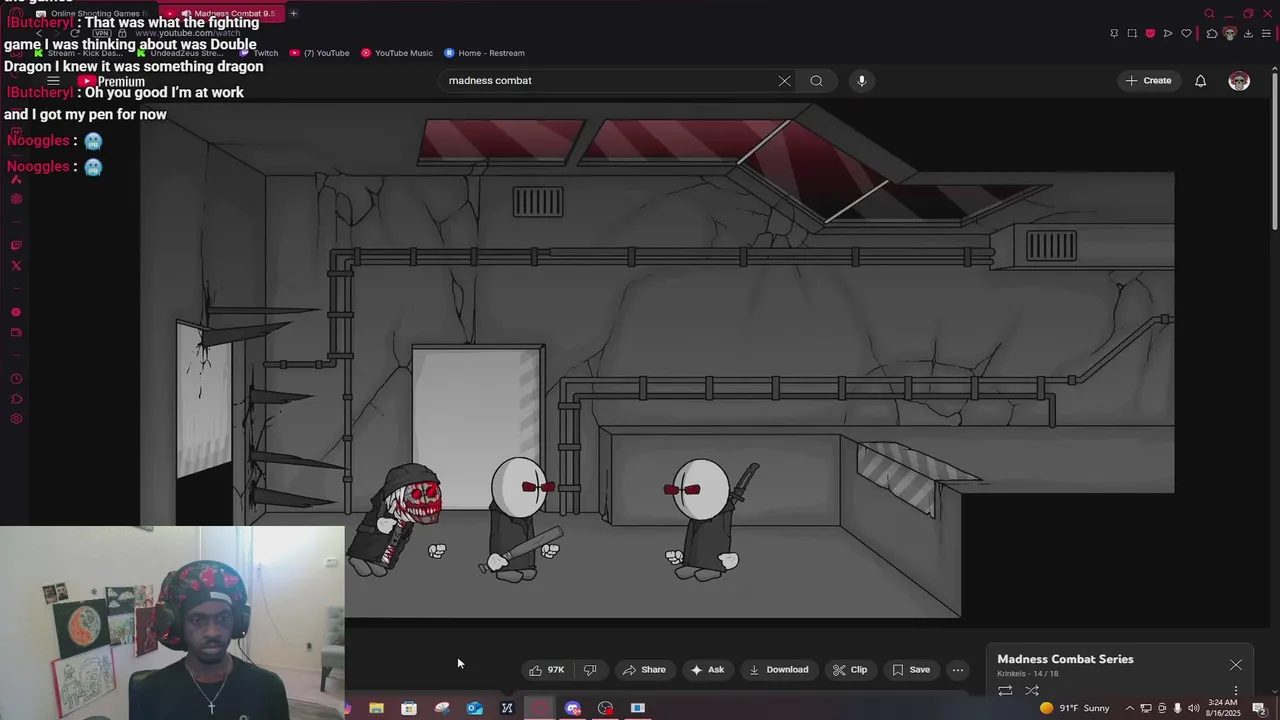1280x720 pixels.
Task: Take a snapshot with capture icon
Action: 1132,33
